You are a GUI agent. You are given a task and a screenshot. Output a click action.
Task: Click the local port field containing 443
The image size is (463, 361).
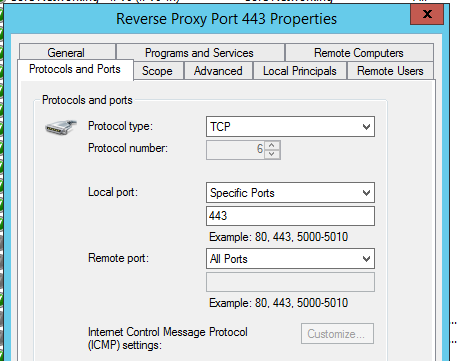(290, 216)
